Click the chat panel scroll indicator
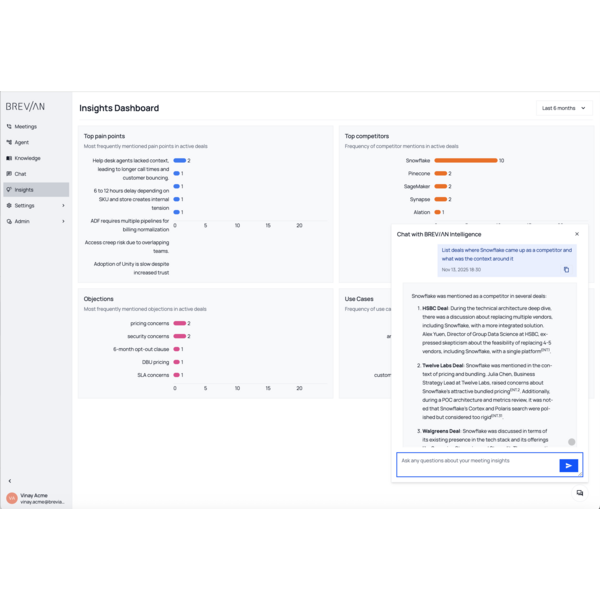Image resolution: width=600 pixels, height=600 pixels. click(x=571, y=442)
